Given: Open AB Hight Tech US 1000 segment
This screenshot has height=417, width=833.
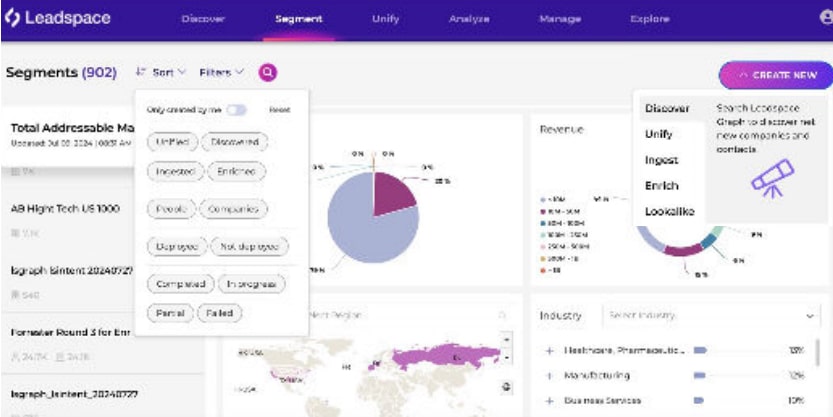Looking at the screenshot, I should click(69, 219).
